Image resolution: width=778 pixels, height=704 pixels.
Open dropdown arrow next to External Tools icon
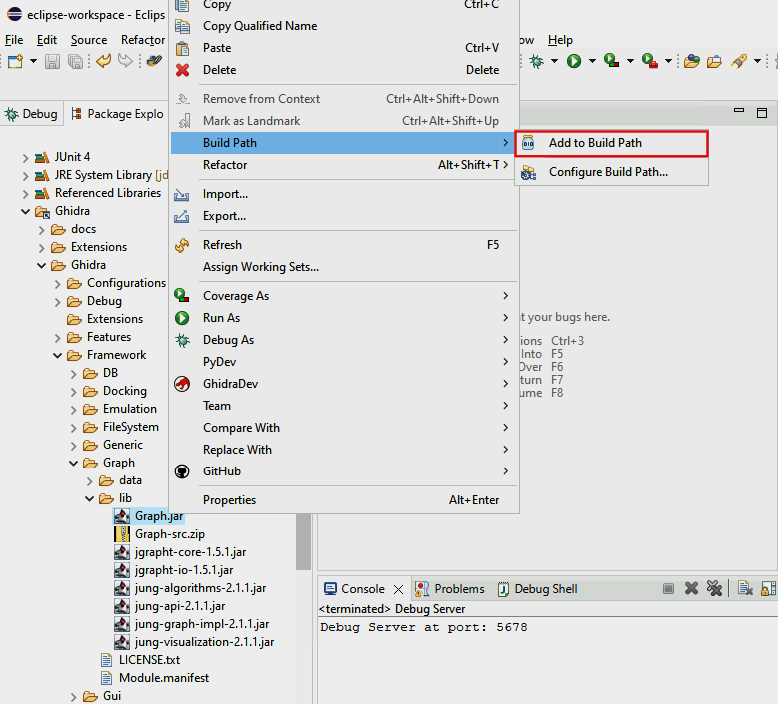[668, 61]
